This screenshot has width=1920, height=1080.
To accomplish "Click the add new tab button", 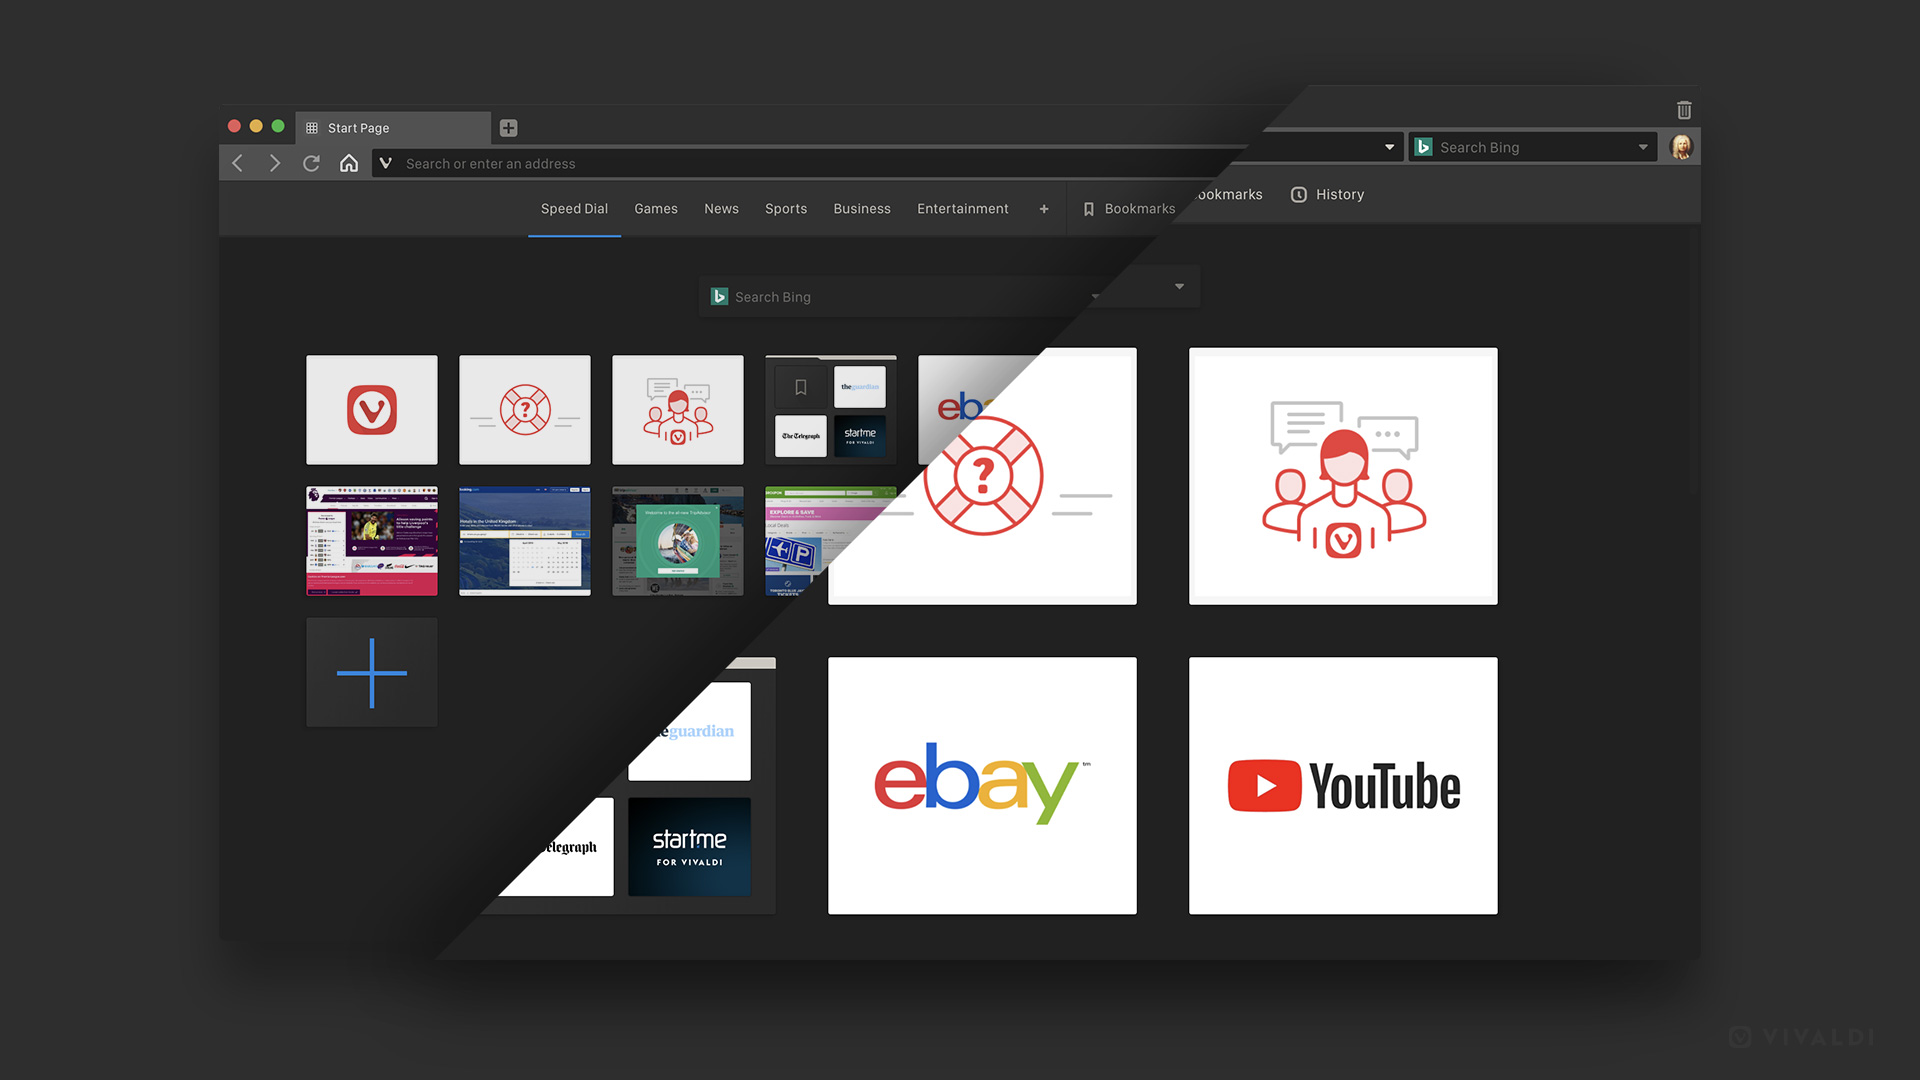I will [510, 127].
